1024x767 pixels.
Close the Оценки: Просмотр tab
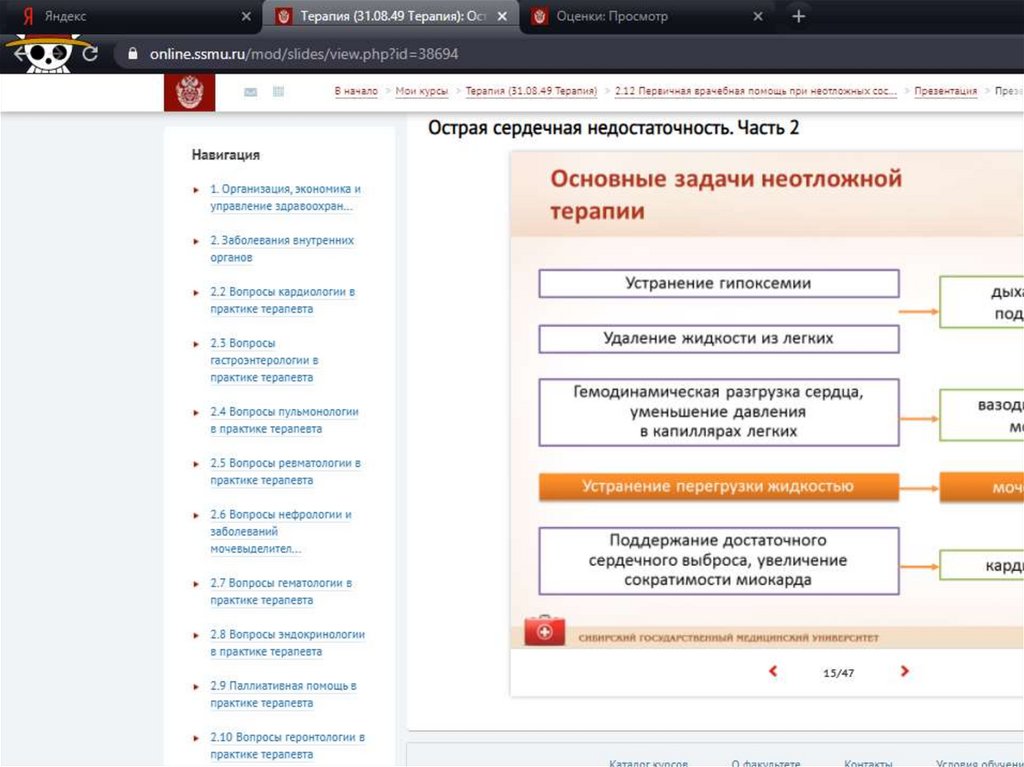click(x=758, y=16)
